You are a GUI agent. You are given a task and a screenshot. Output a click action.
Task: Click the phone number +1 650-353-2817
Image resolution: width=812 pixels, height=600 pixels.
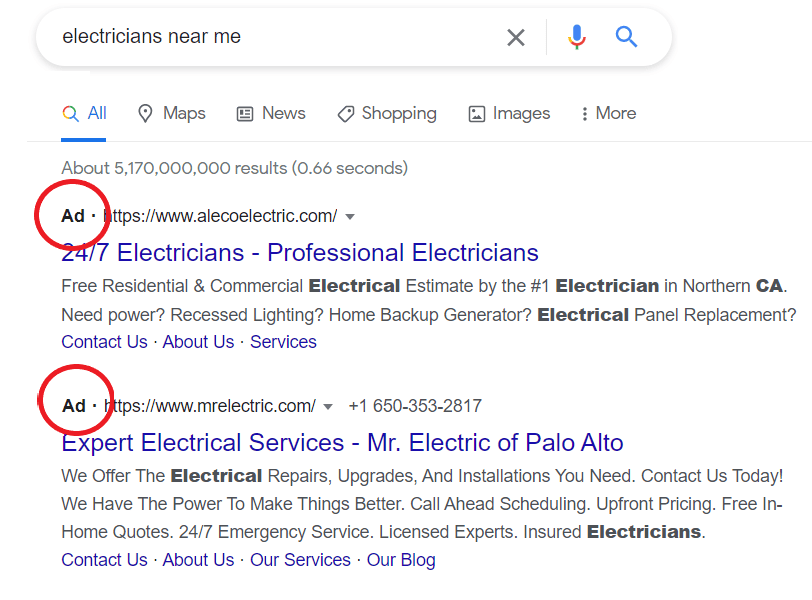(415, 405)
